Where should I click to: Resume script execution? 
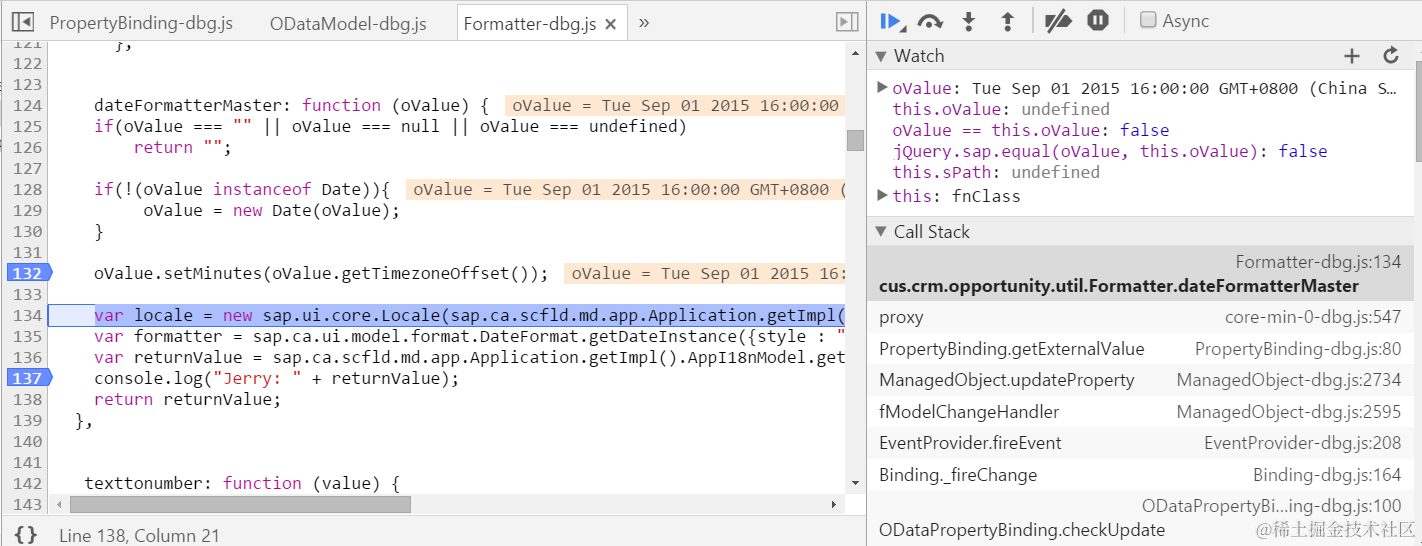pyautogui.click(x=892, y=21)
